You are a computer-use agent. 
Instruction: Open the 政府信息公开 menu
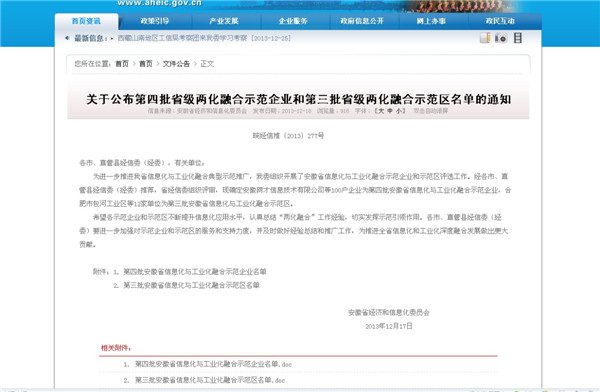[x=362, y=21]
